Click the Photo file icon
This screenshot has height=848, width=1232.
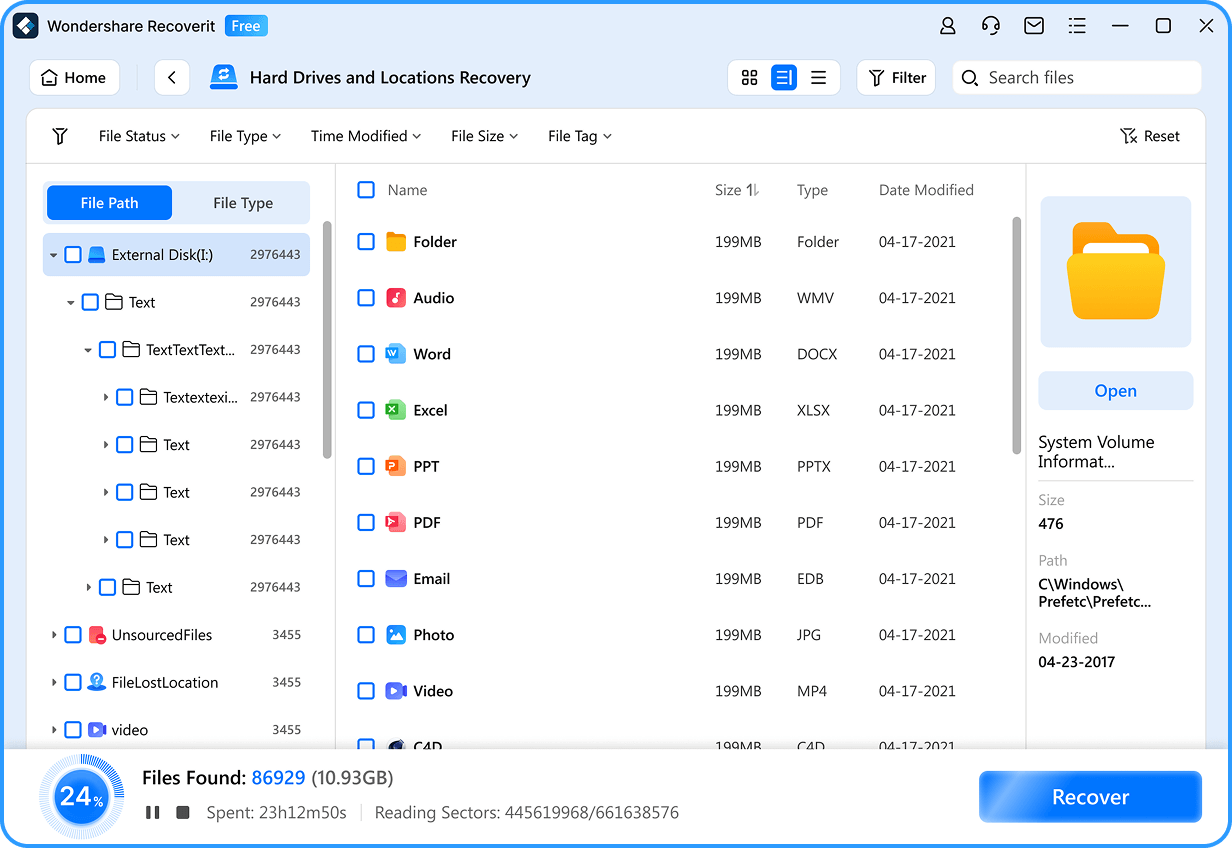click(396, 635)
